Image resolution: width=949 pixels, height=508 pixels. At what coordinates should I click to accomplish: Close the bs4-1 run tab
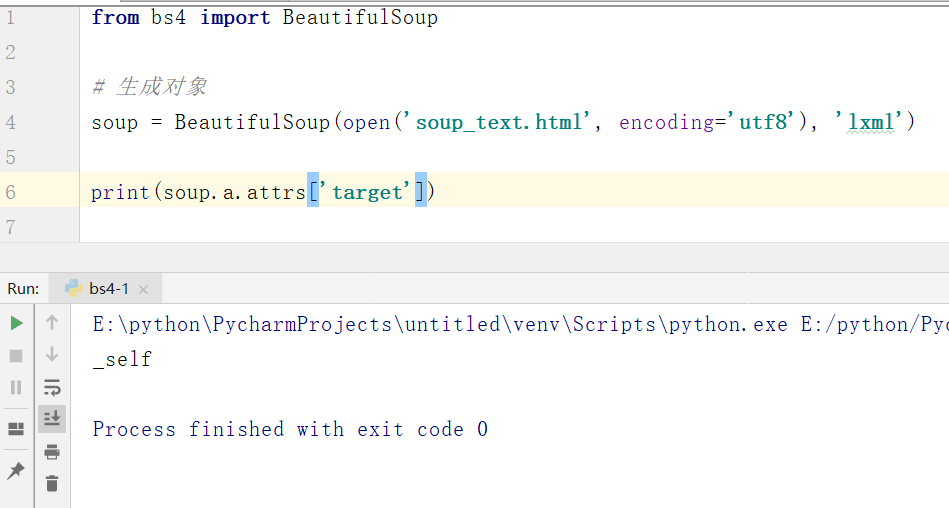pos(143,289)
